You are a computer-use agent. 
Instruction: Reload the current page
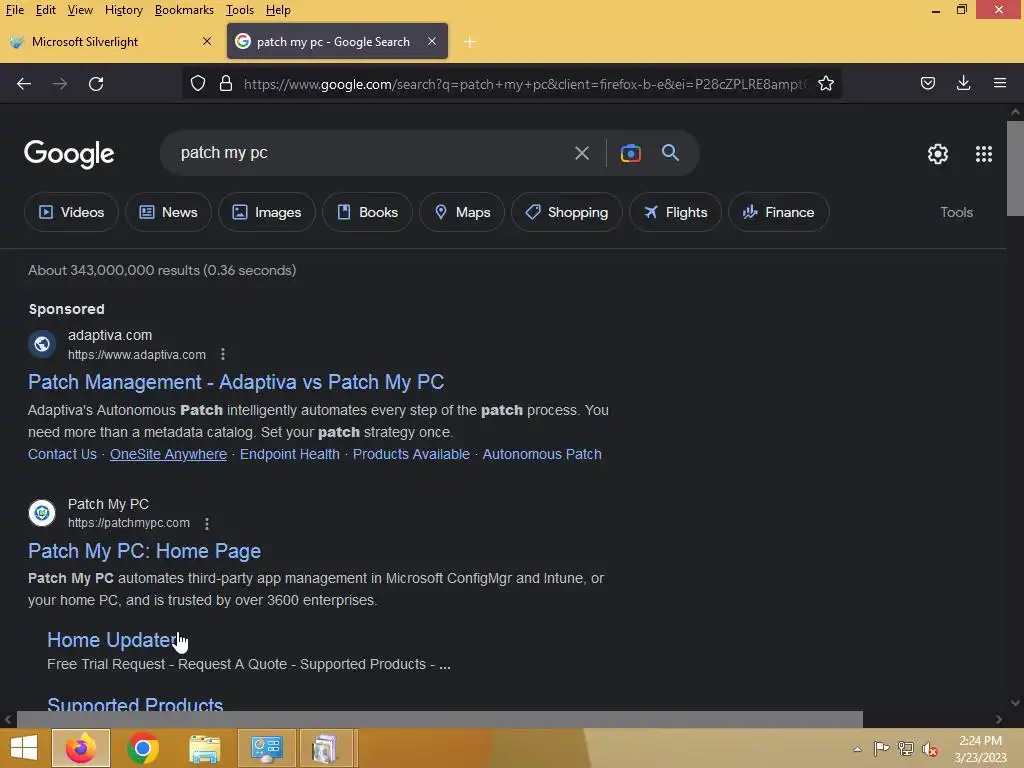[x=96, y=84]
